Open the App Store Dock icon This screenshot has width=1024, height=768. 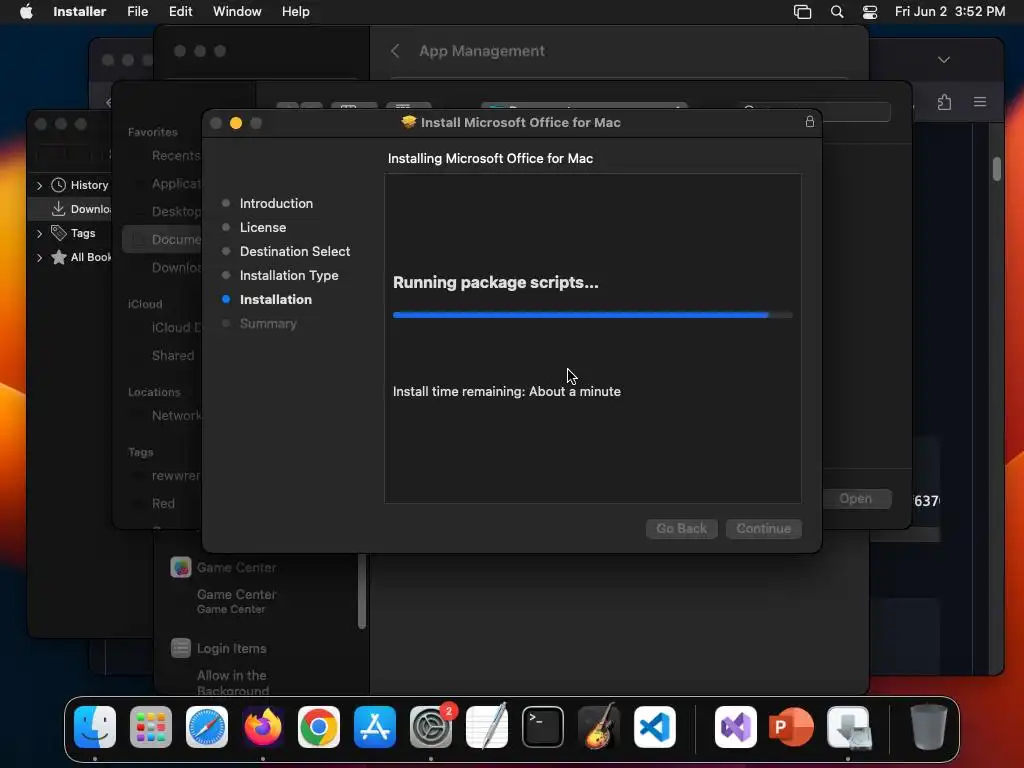click(375, 727)
